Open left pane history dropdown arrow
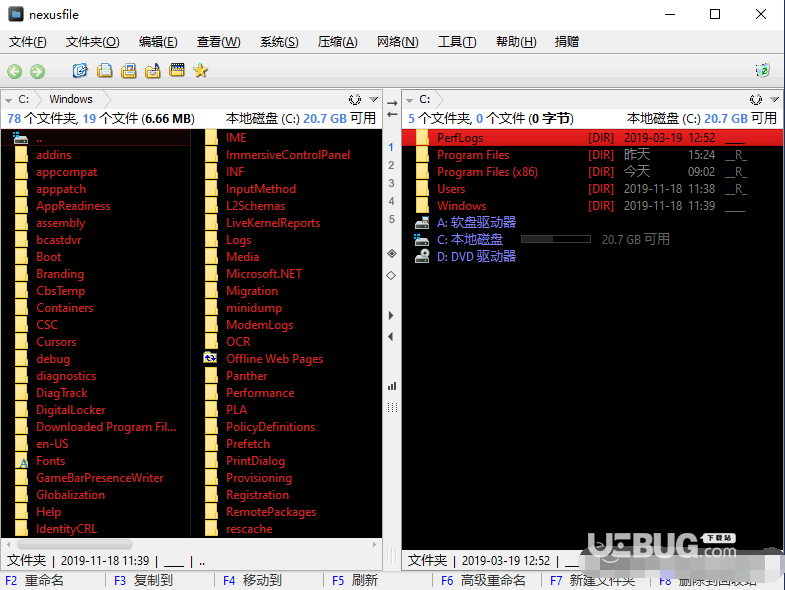Viewport: 785px width, 590px height. 373,99
